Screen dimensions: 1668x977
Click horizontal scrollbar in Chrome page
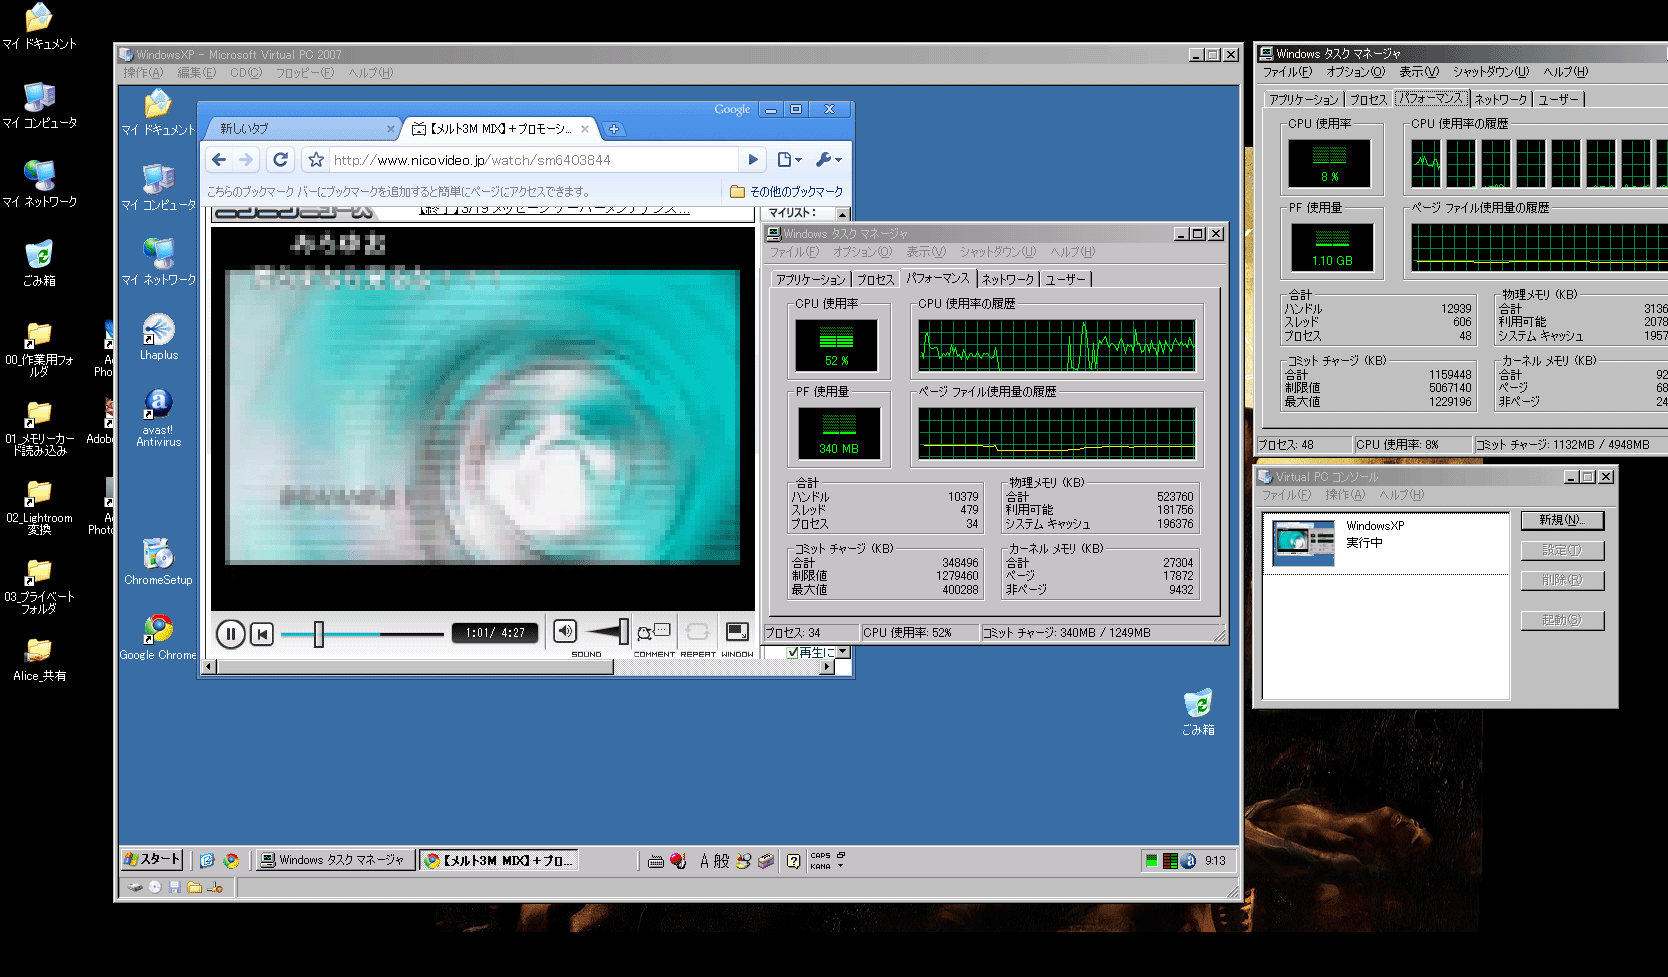(417, 667)
